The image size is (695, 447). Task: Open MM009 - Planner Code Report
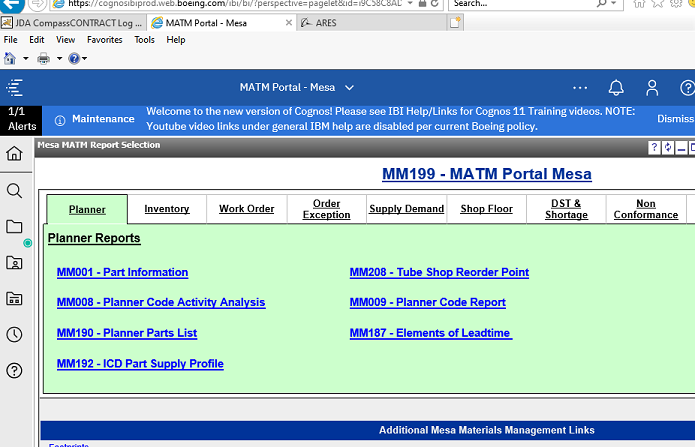point(428,302)
